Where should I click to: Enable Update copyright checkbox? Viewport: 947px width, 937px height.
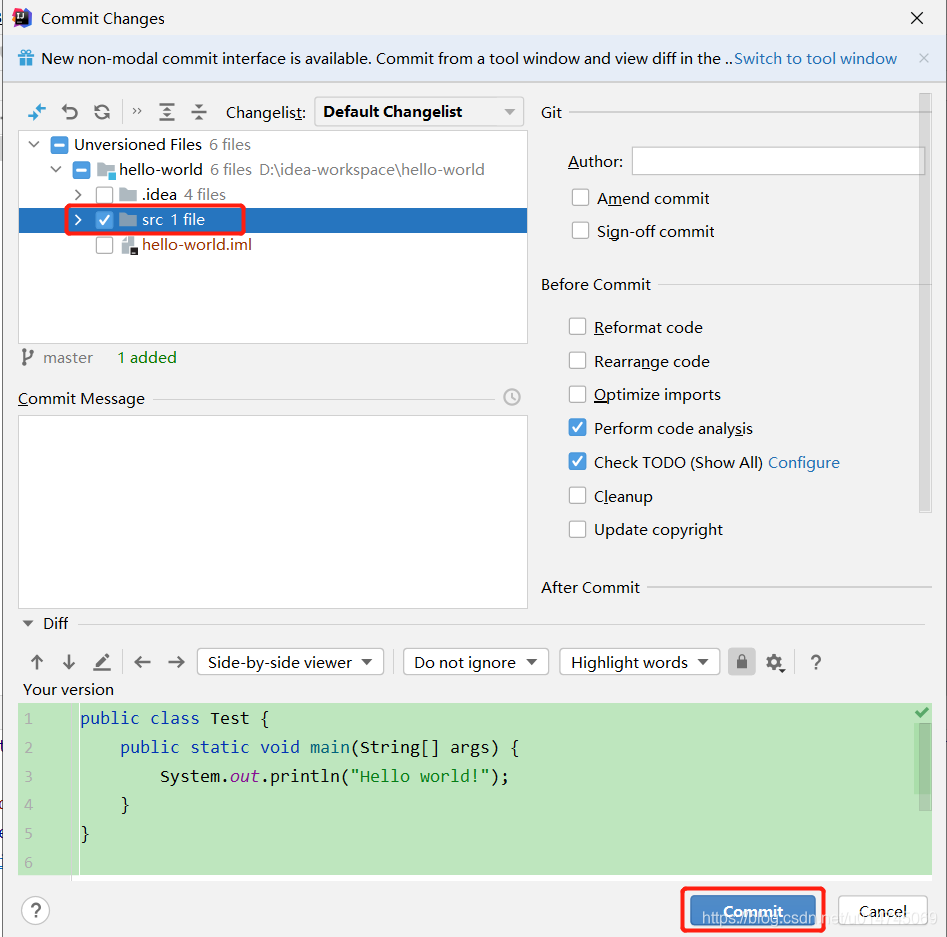pos(577,529)
